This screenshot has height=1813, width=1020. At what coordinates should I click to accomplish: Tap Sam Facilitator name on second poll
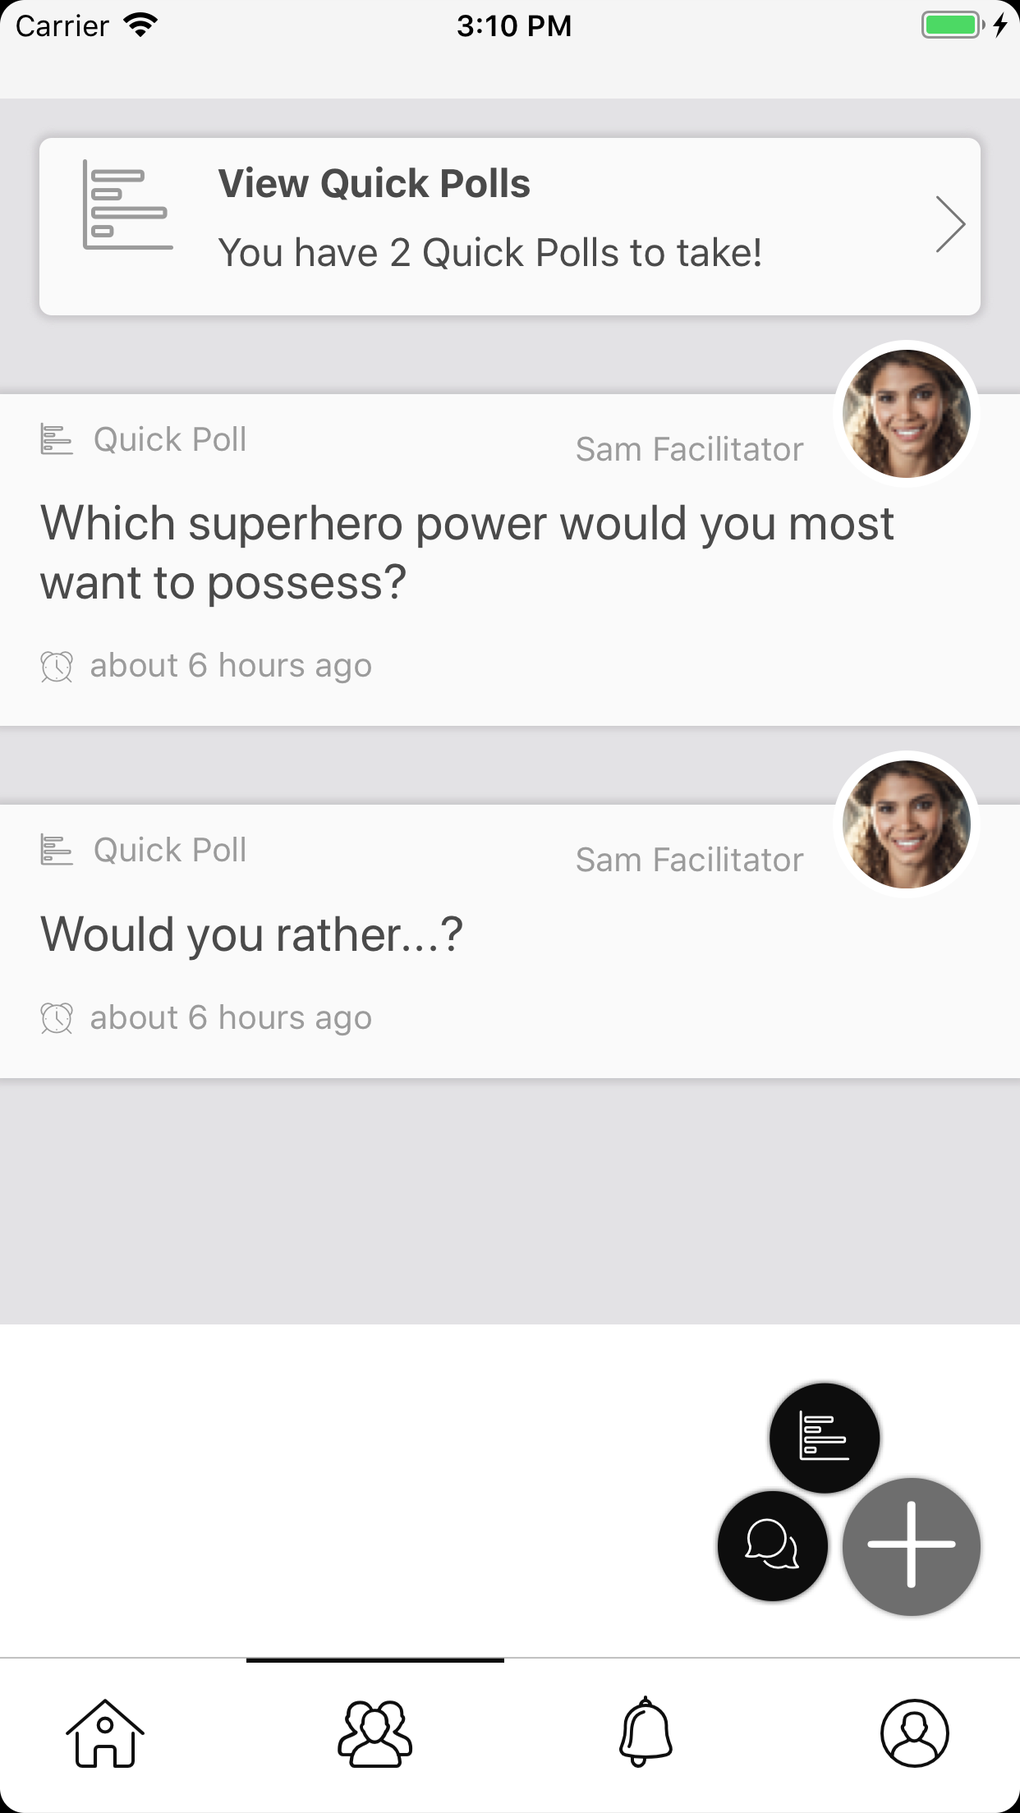coord(689,860)
